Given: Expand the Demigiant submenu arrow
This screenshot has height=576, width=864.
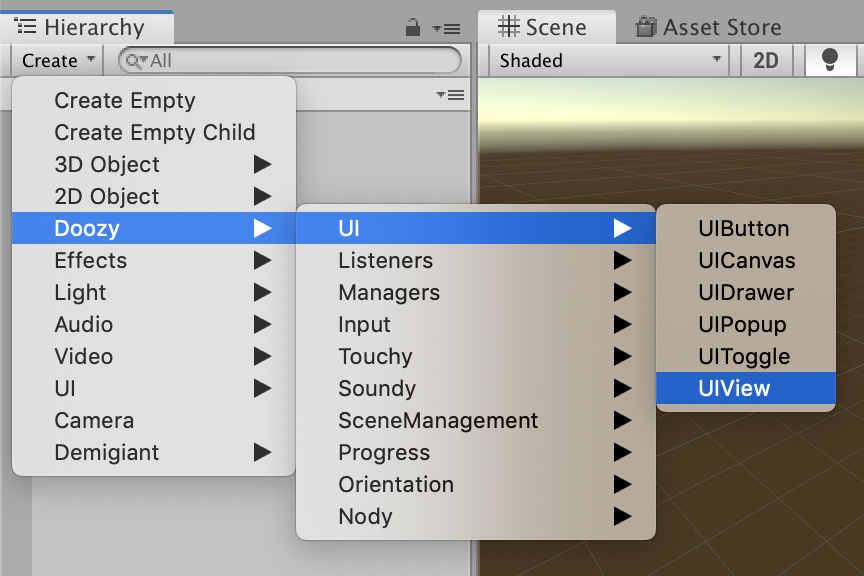Looking at the screenshot, I should [262, 452].
